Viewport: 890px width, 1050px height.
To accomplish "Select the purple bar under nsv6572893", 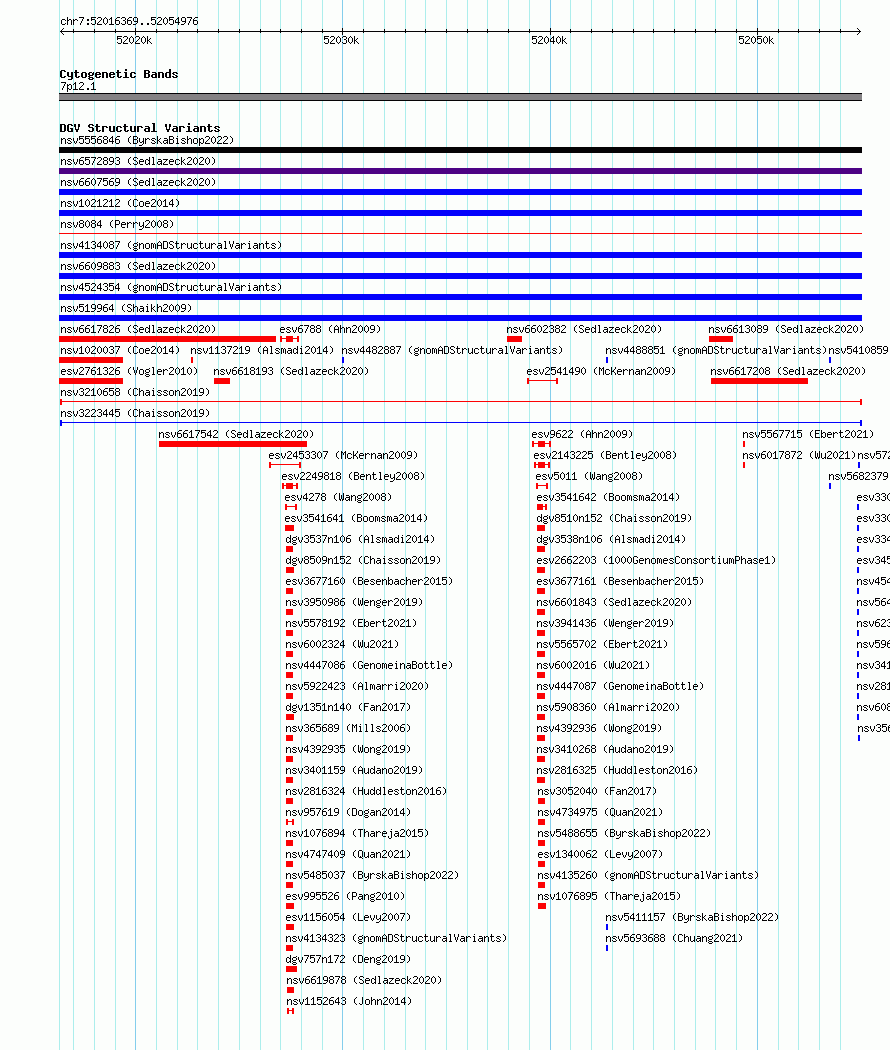I will click(460, 171).
